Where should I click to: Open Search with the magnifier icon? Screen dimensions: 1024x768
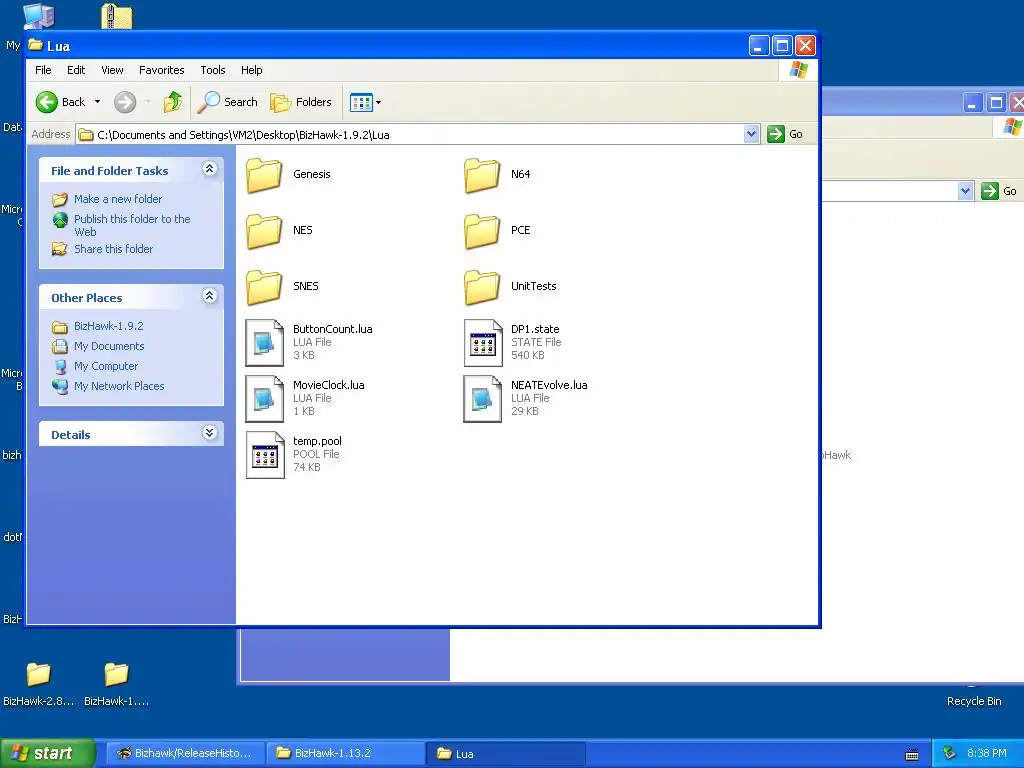pyautogui.click(x=208, y=102)
